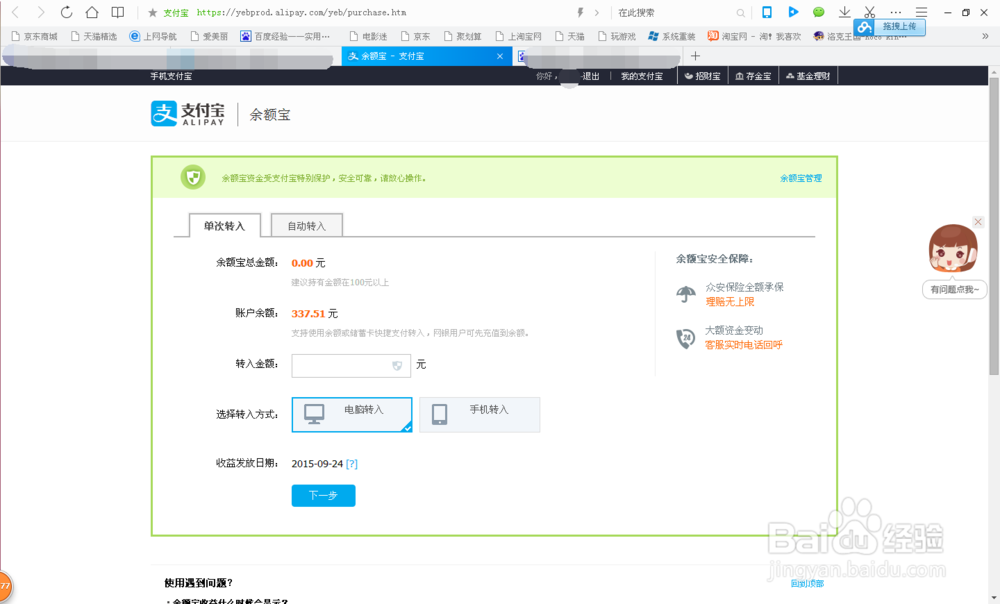Screen dimensions: 1000x604
Task: Open 基金理财 in the top bar
Action: [807, 76]
